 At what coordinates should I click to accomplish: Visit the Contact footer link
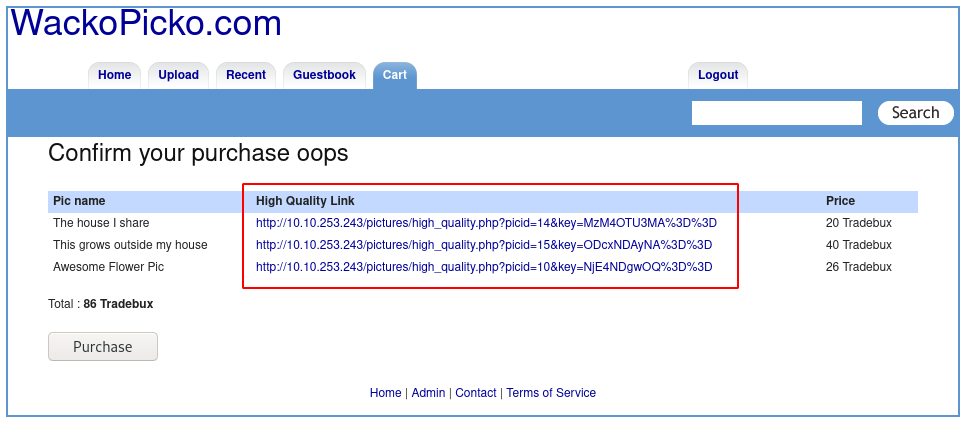tap(475, 393)
